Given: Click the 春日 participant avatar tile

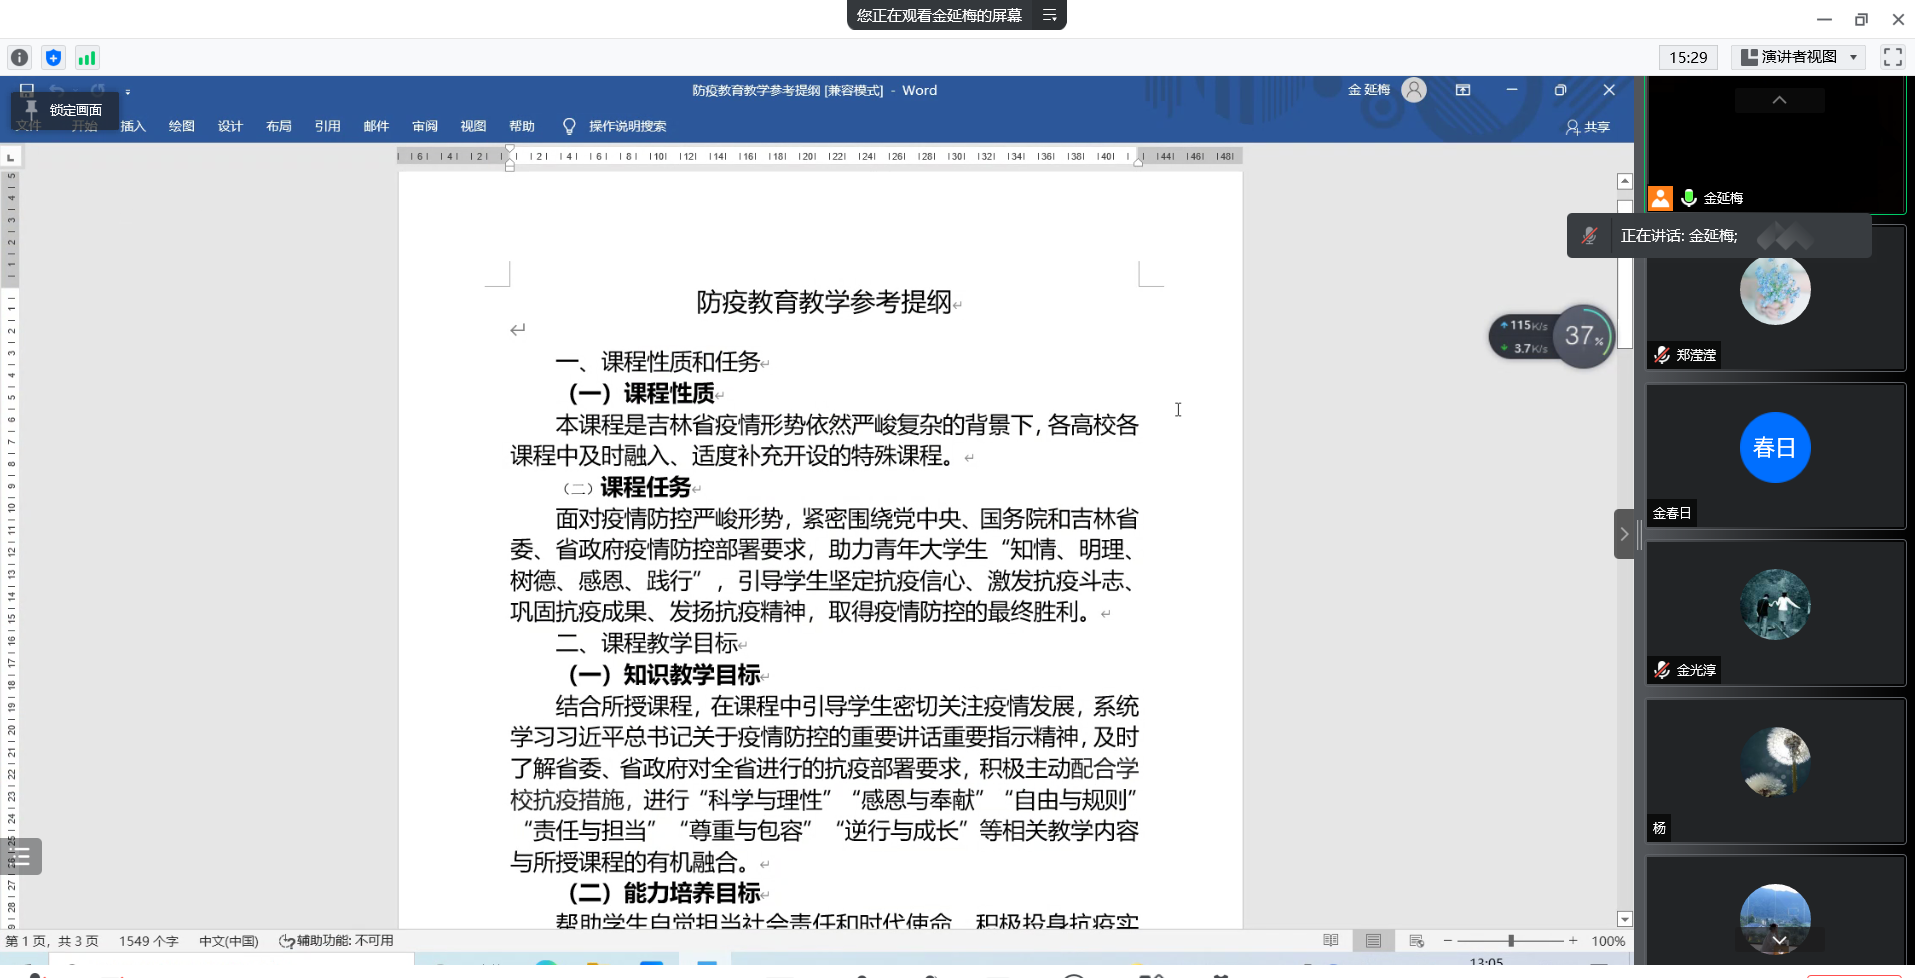Looking at the screenshot, I should (1774, 448).
